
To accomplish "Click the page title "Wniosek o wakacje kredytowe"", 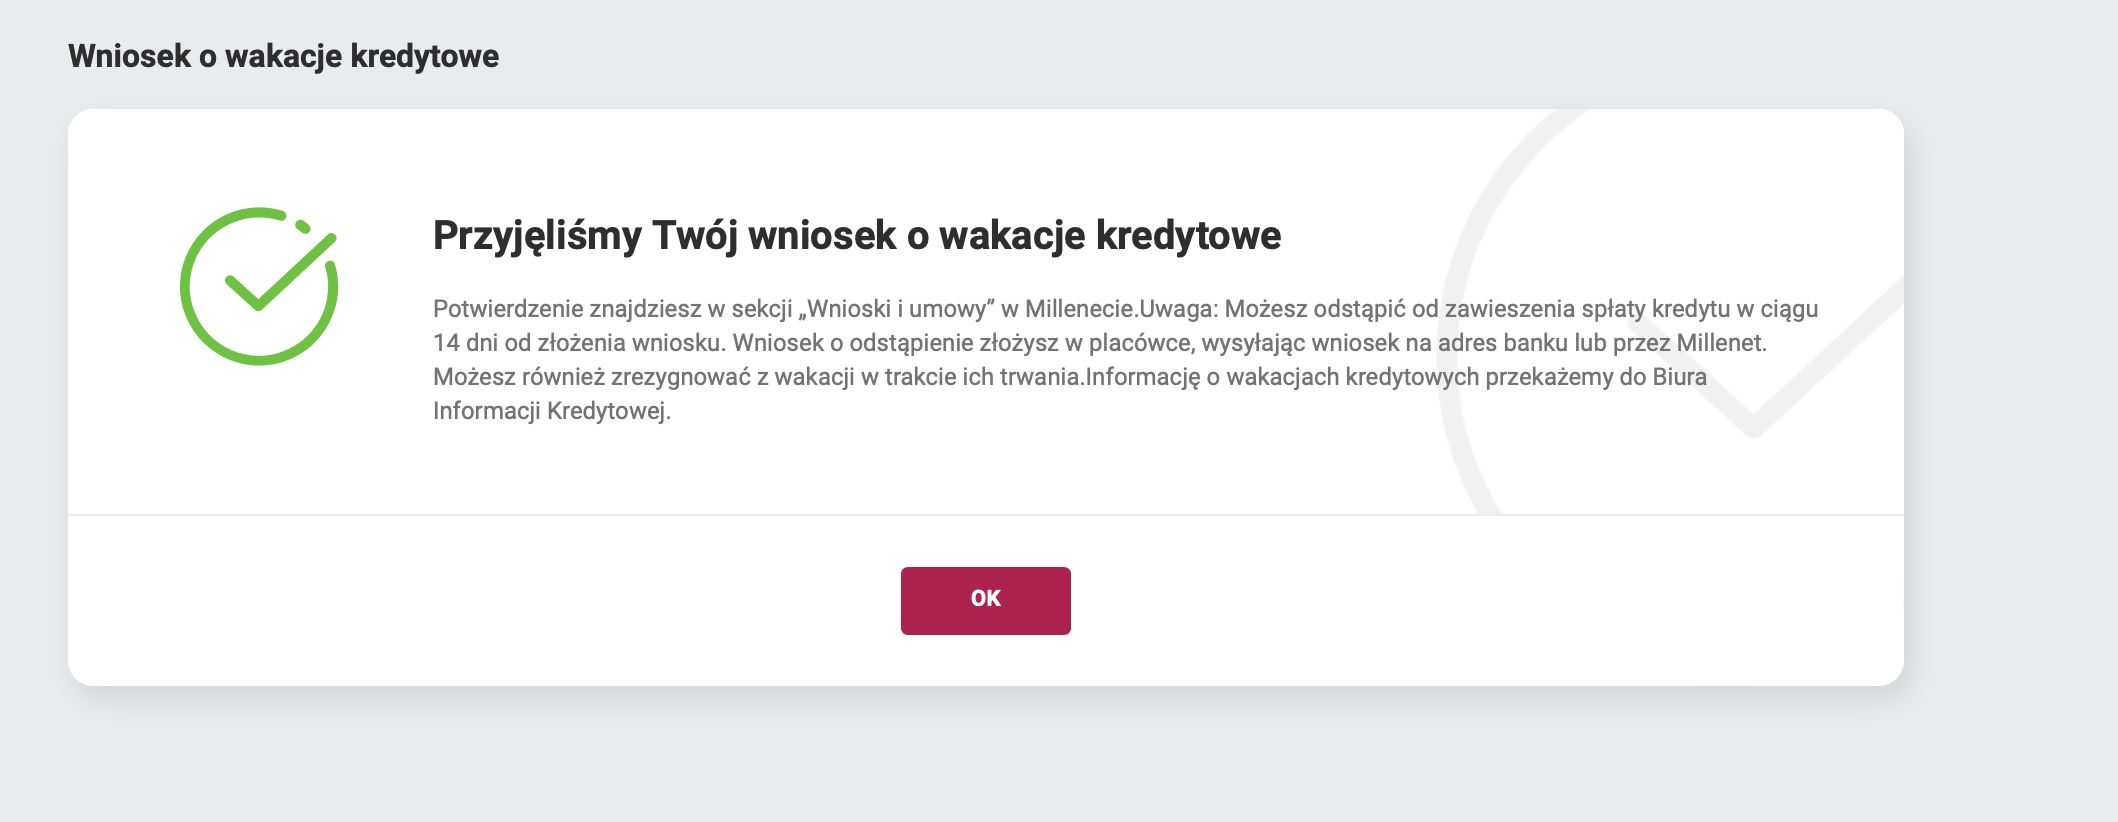I will pyautogui.click(x=286, y=56).
